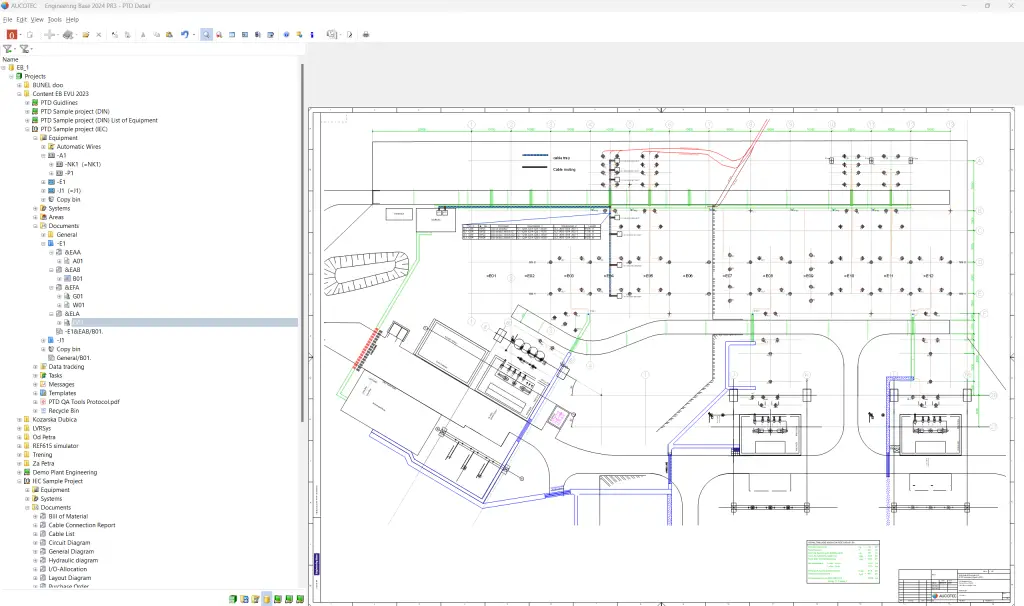Image resolution: width=1024 pixels, height=606 pixels.
Task: Click the first funnel filter icon
Action: 7,48
